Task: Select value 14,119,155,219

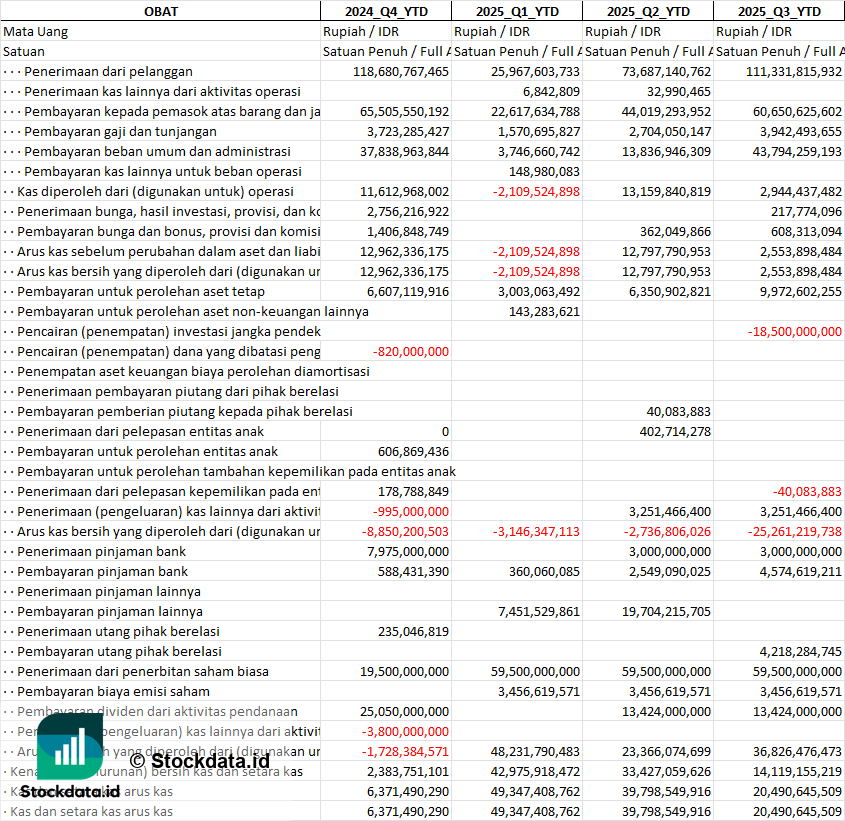Action: [x=797, y=770]
